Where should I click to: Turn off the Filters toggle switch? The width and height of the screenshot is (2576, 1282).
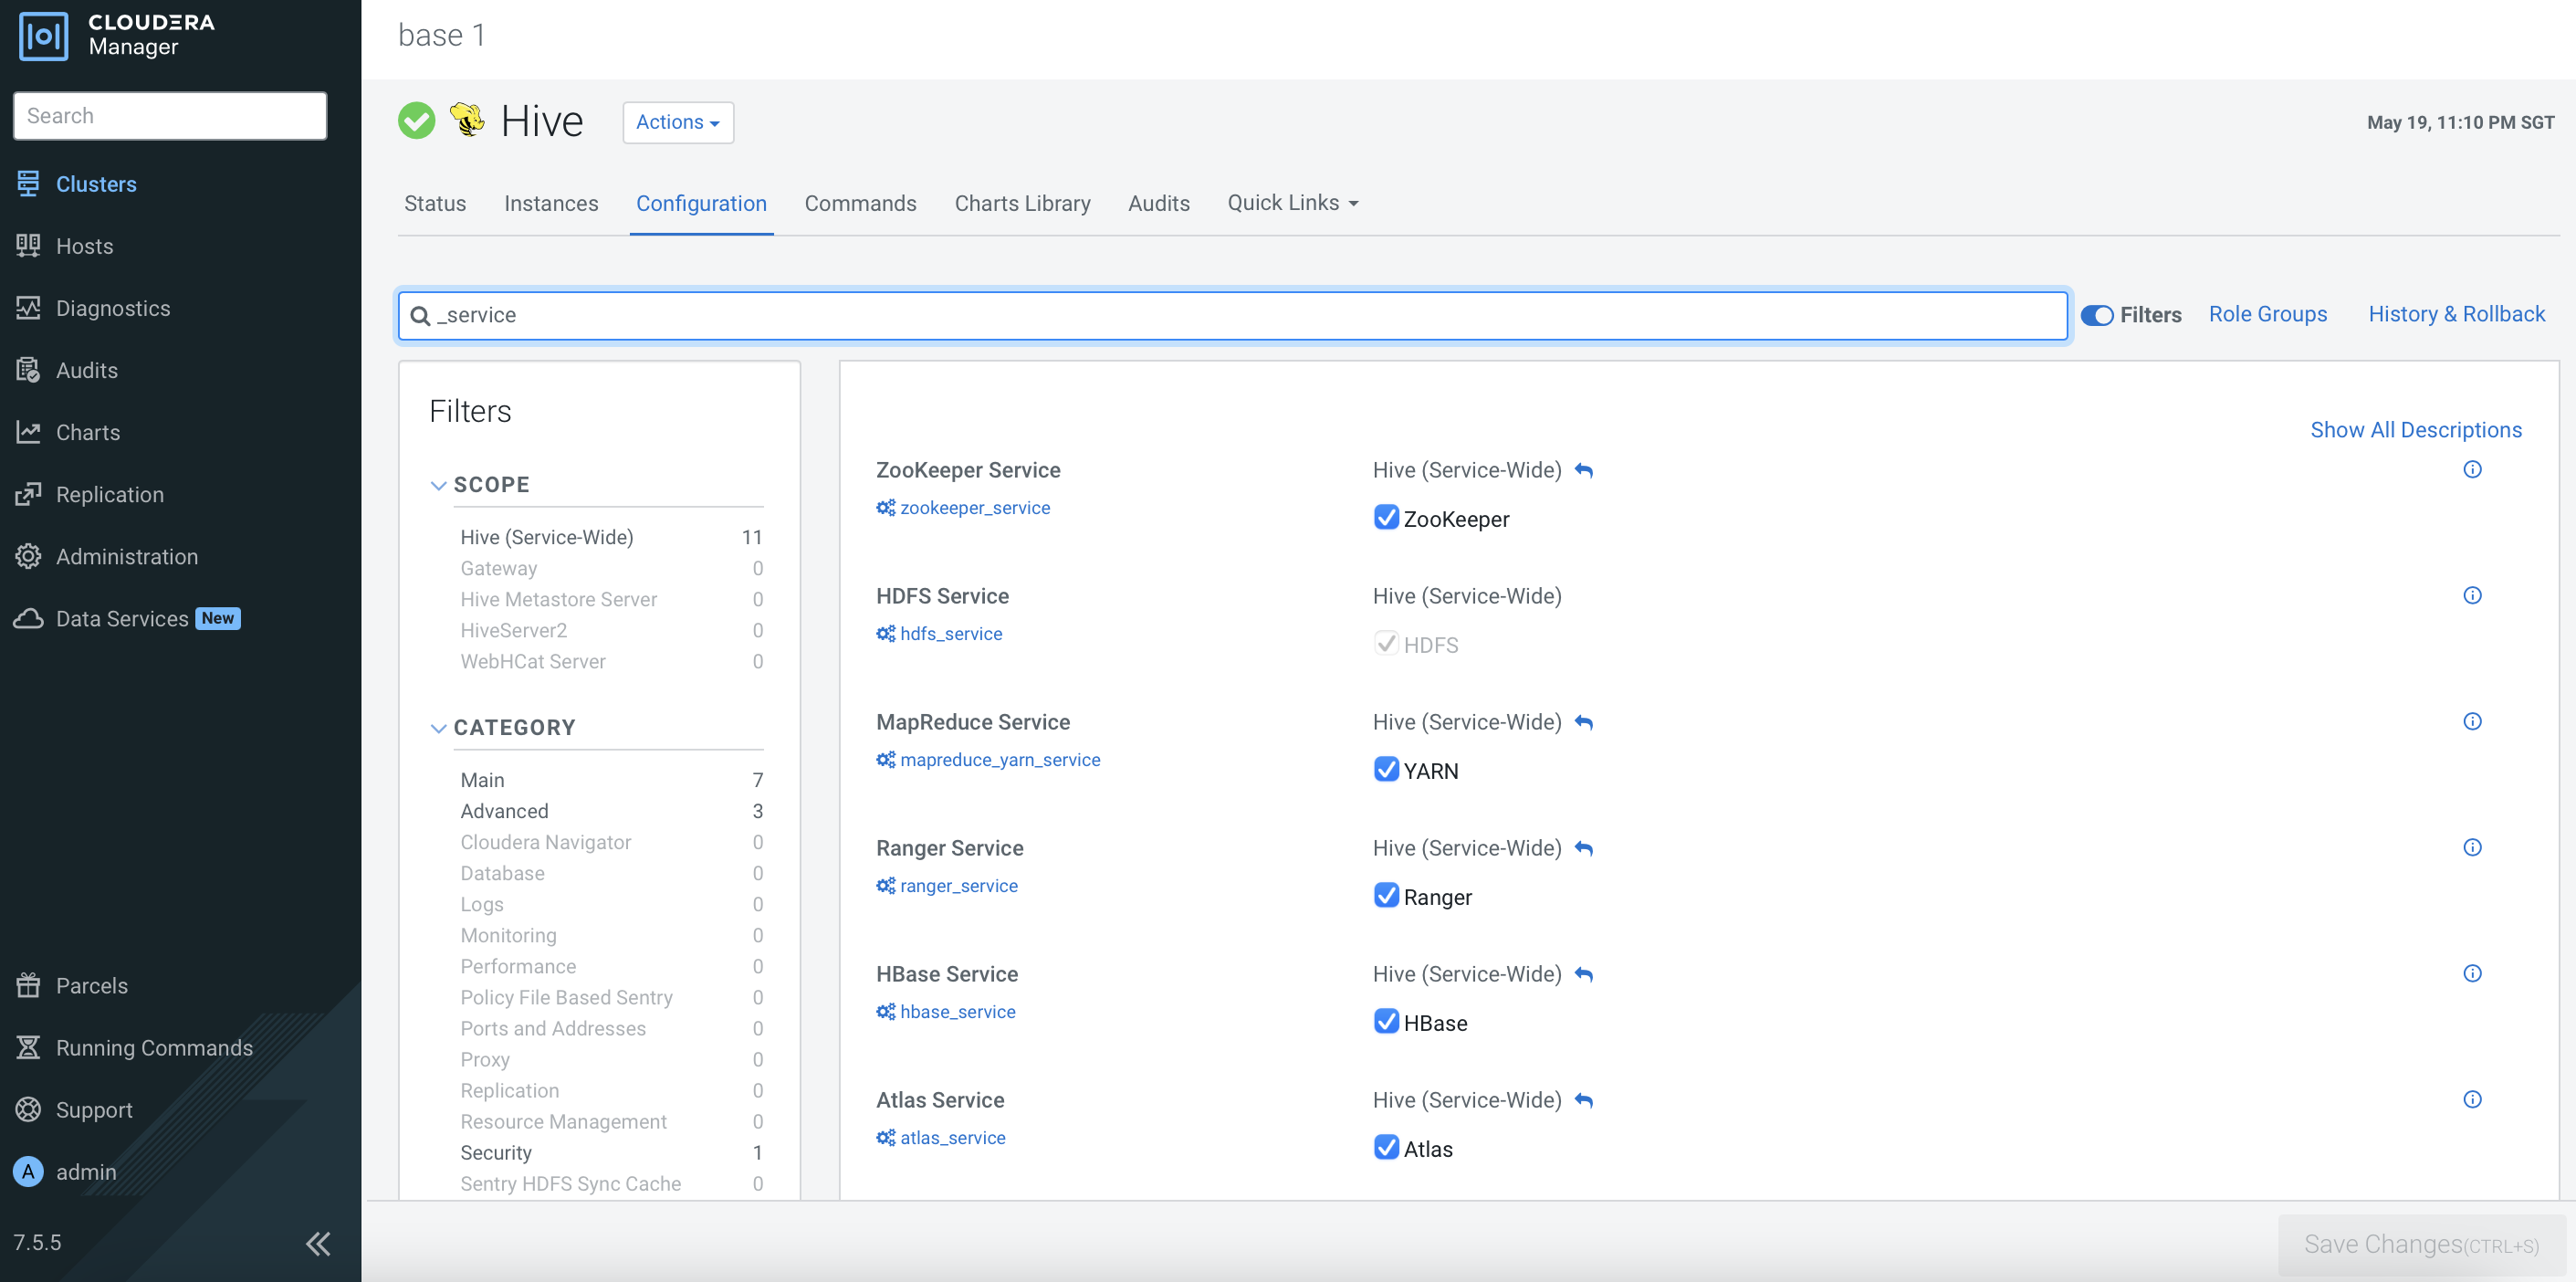(2096, 315)
